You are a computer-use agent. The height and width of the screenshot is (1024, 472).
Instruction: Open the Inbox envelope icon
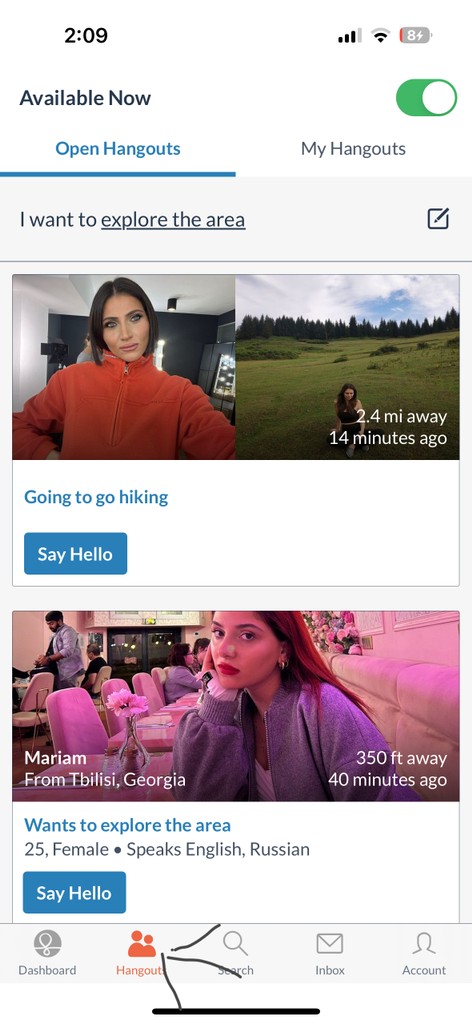[330, 944]
